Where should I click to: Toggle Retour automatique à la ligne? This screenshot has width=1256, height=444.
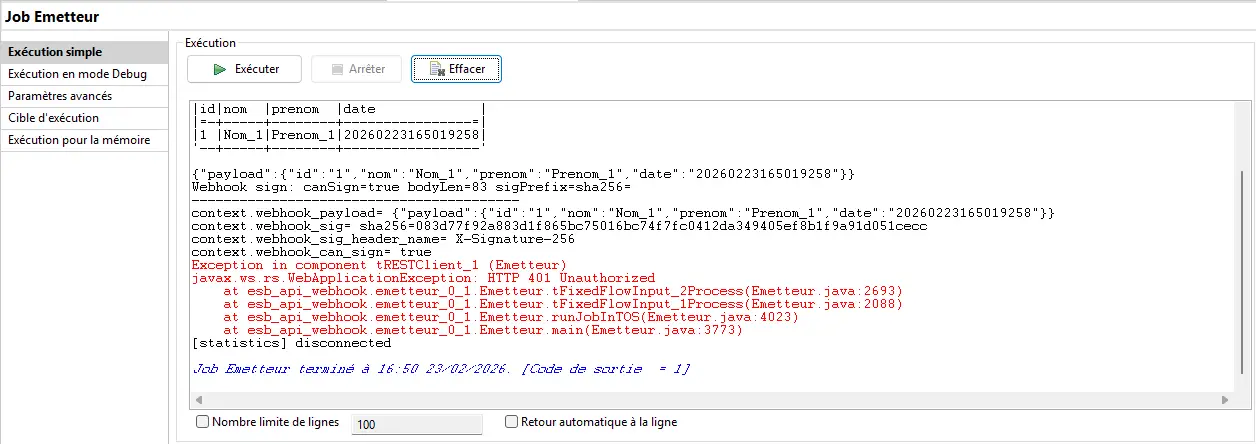[512, 422]
